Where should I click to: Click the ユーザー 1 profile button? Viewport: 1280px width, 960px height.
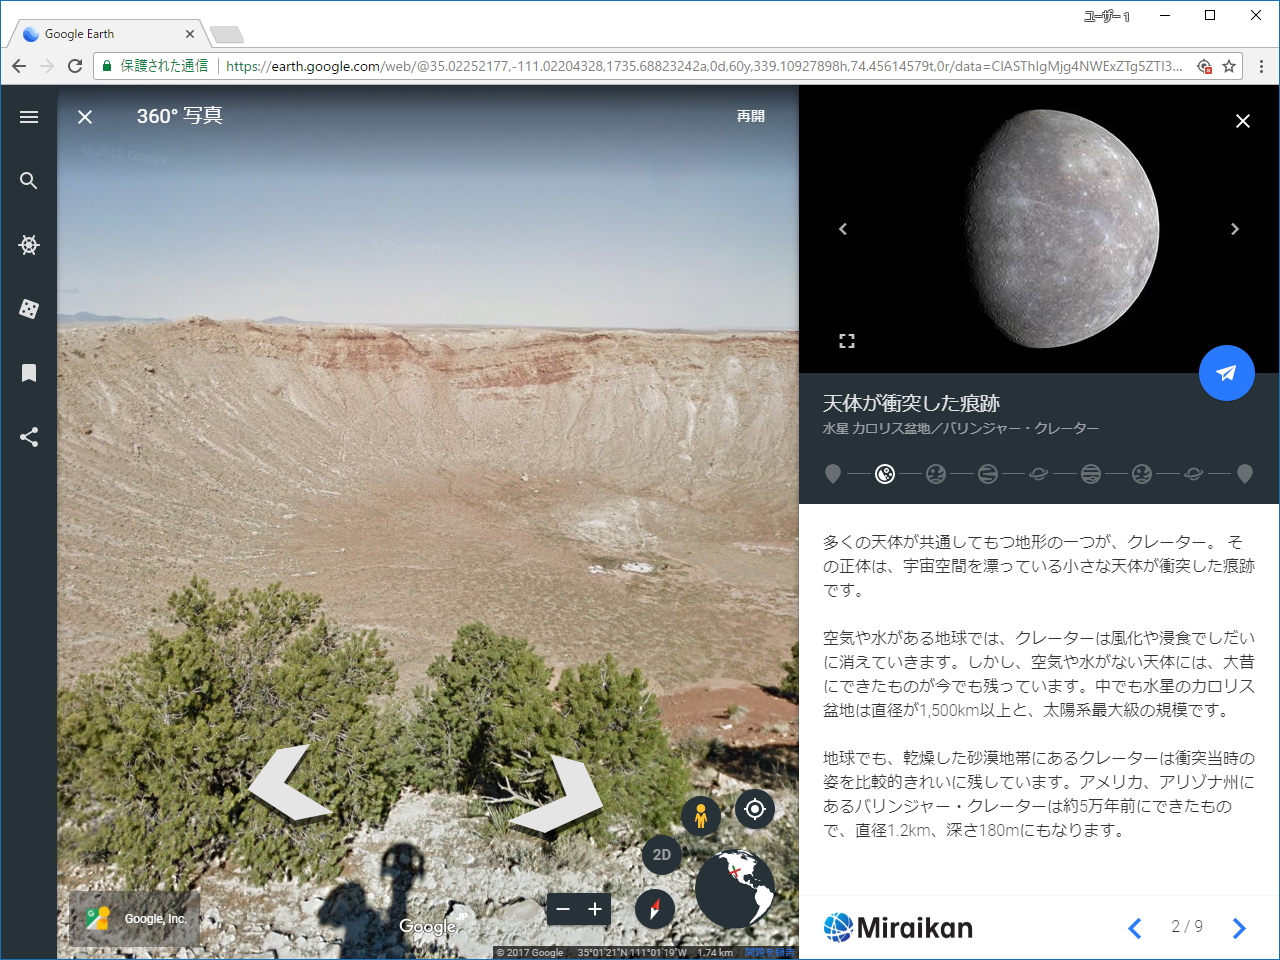(x=1107, y=16)
